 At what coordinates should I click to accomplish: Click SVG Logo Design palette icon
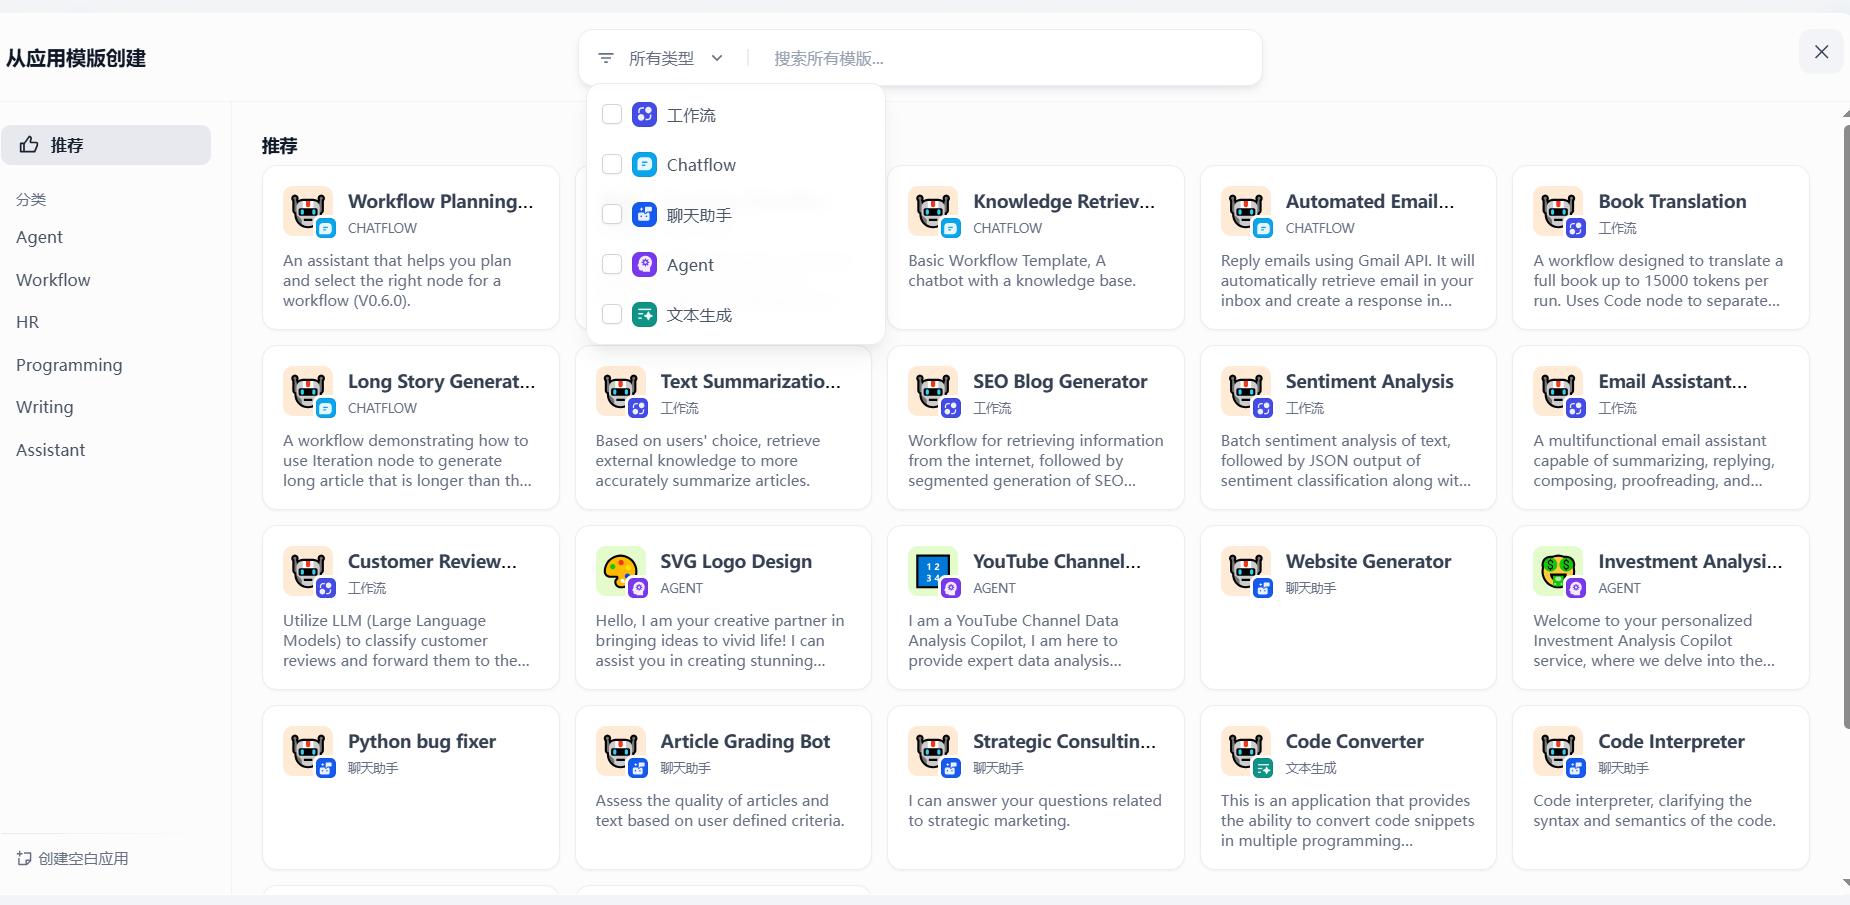[621, 571]
